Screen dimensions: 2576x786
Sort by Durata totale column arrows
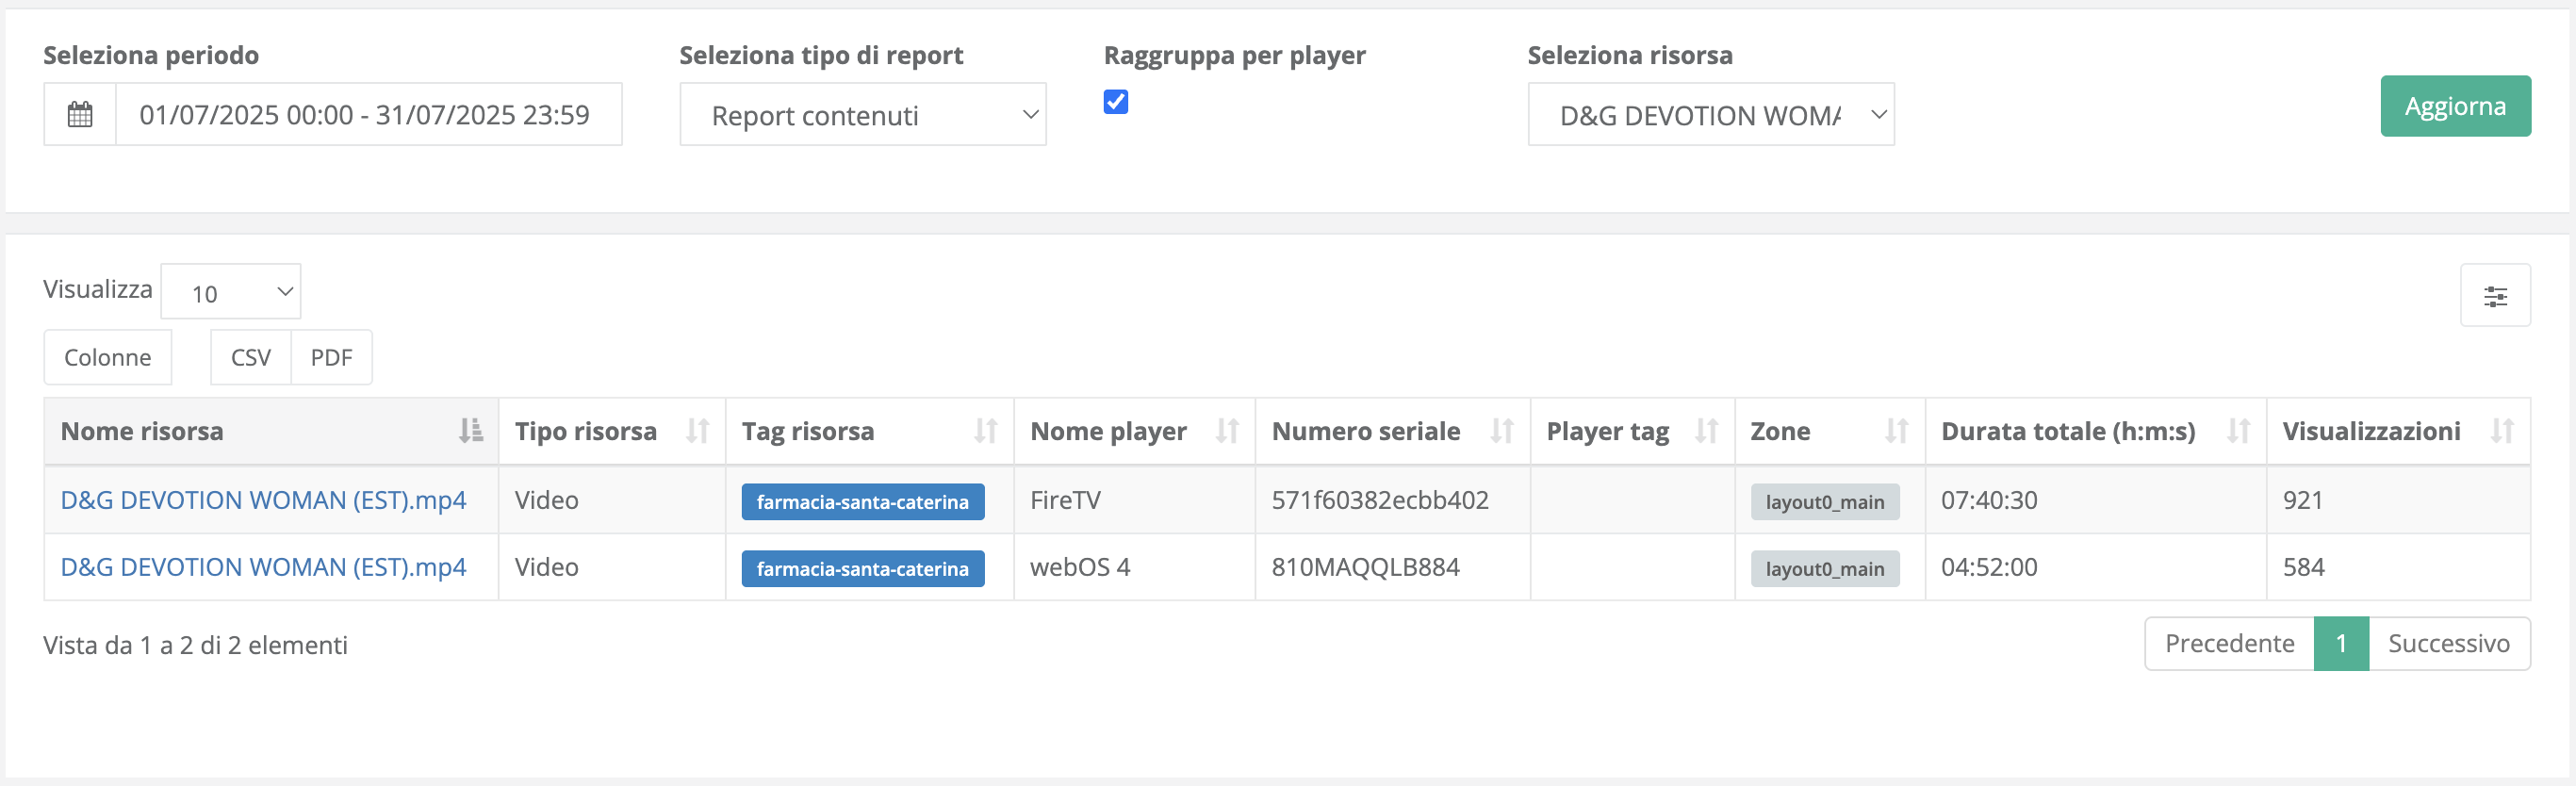[x=2238, y=431]
